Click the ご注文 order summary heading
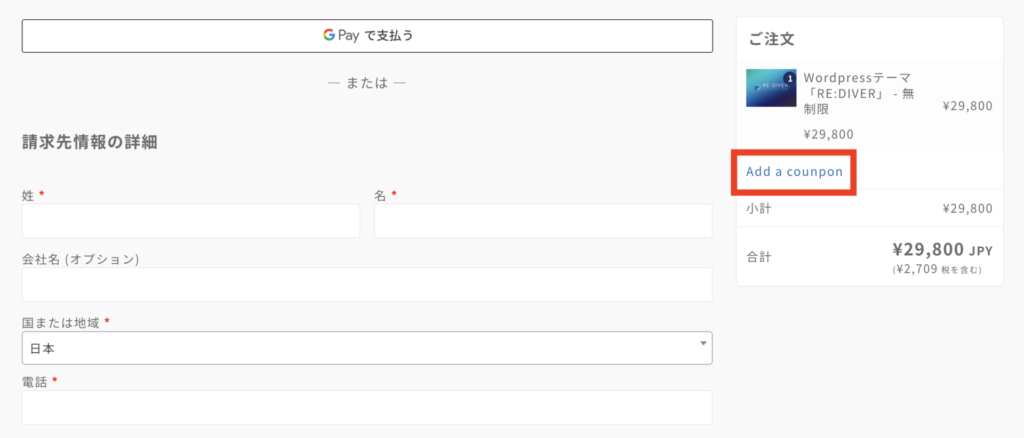 (x=771, y=39)
